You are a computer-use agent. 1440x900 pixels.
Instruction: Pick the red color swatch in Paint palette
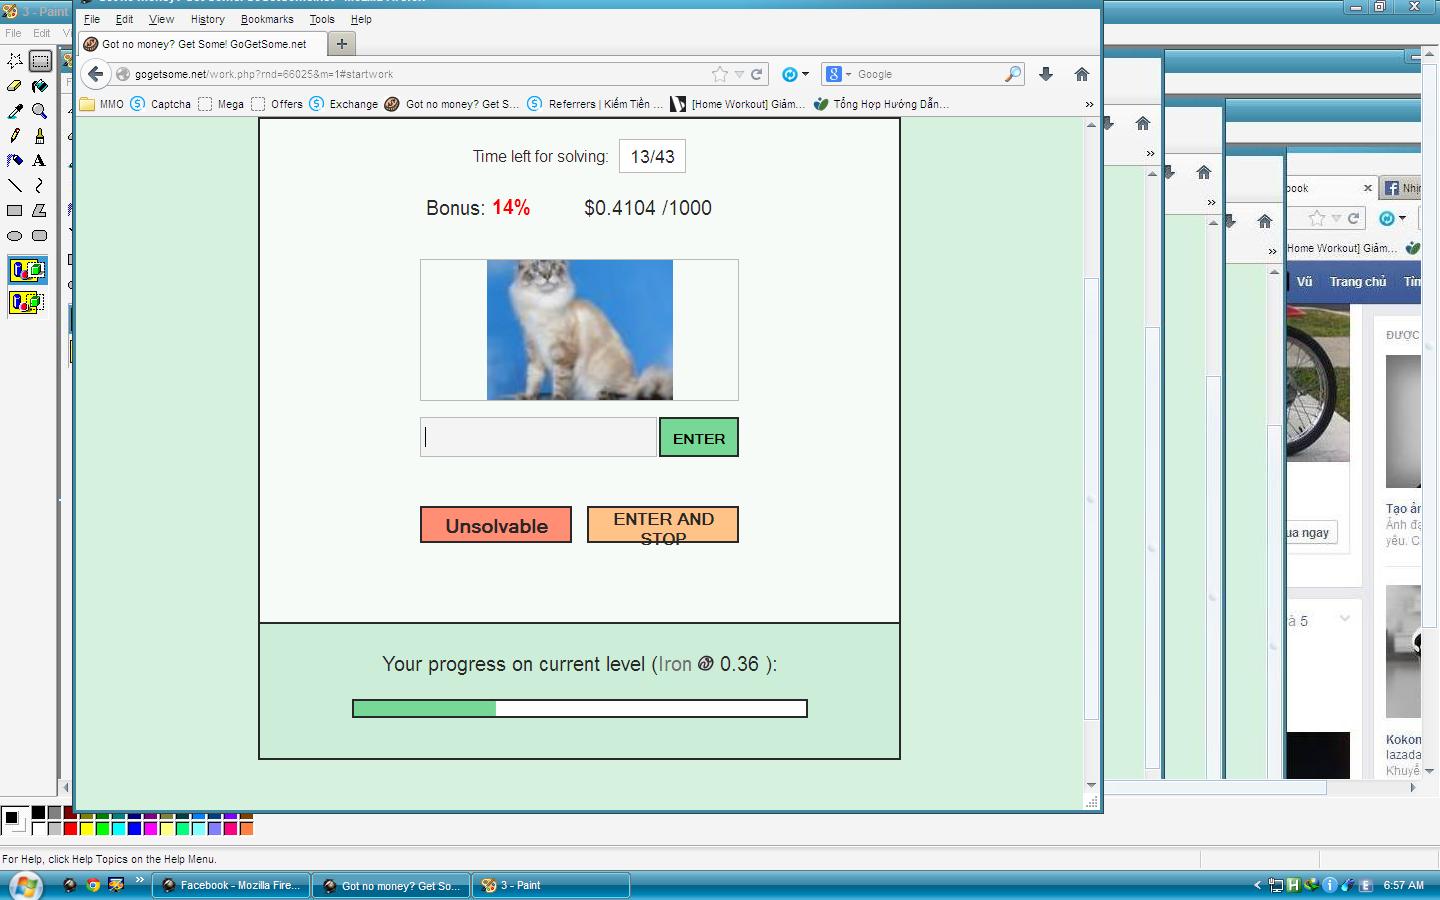(70, 828)
